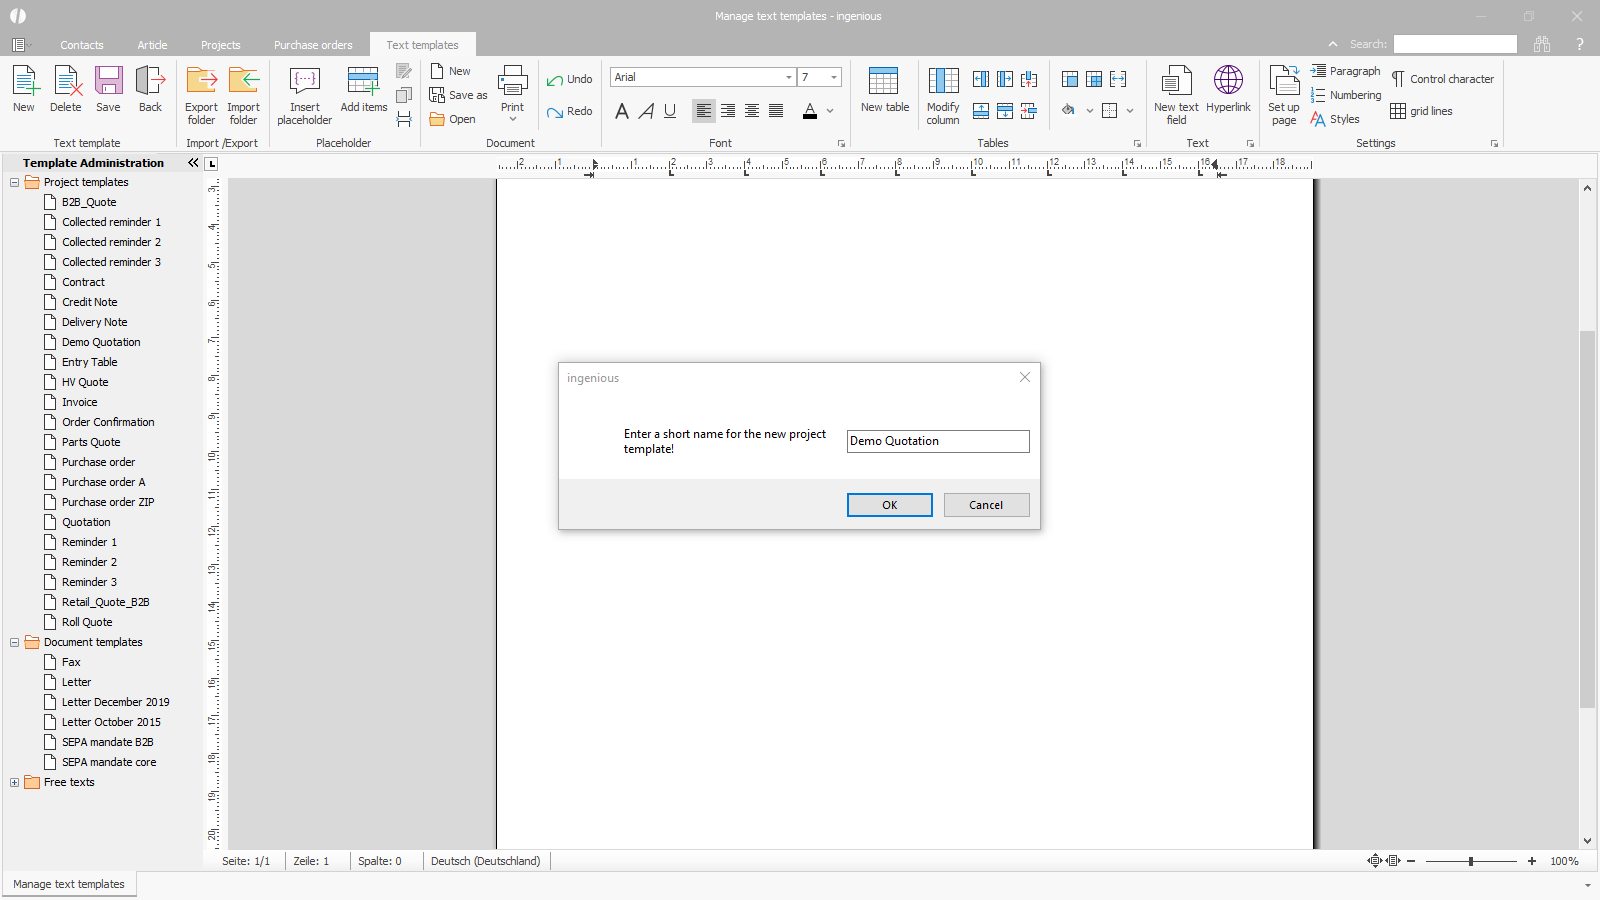Click the zoom slider handle
1600x900 pixels.
pyautogui.click(x=1471, y=861)
